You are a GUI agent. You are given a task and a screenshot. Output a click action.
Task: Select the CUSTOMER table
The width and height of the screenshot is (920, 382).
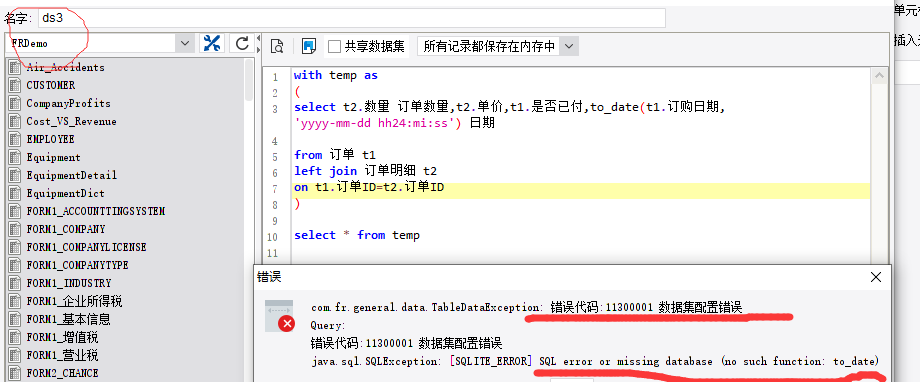(x=50, y=85)
